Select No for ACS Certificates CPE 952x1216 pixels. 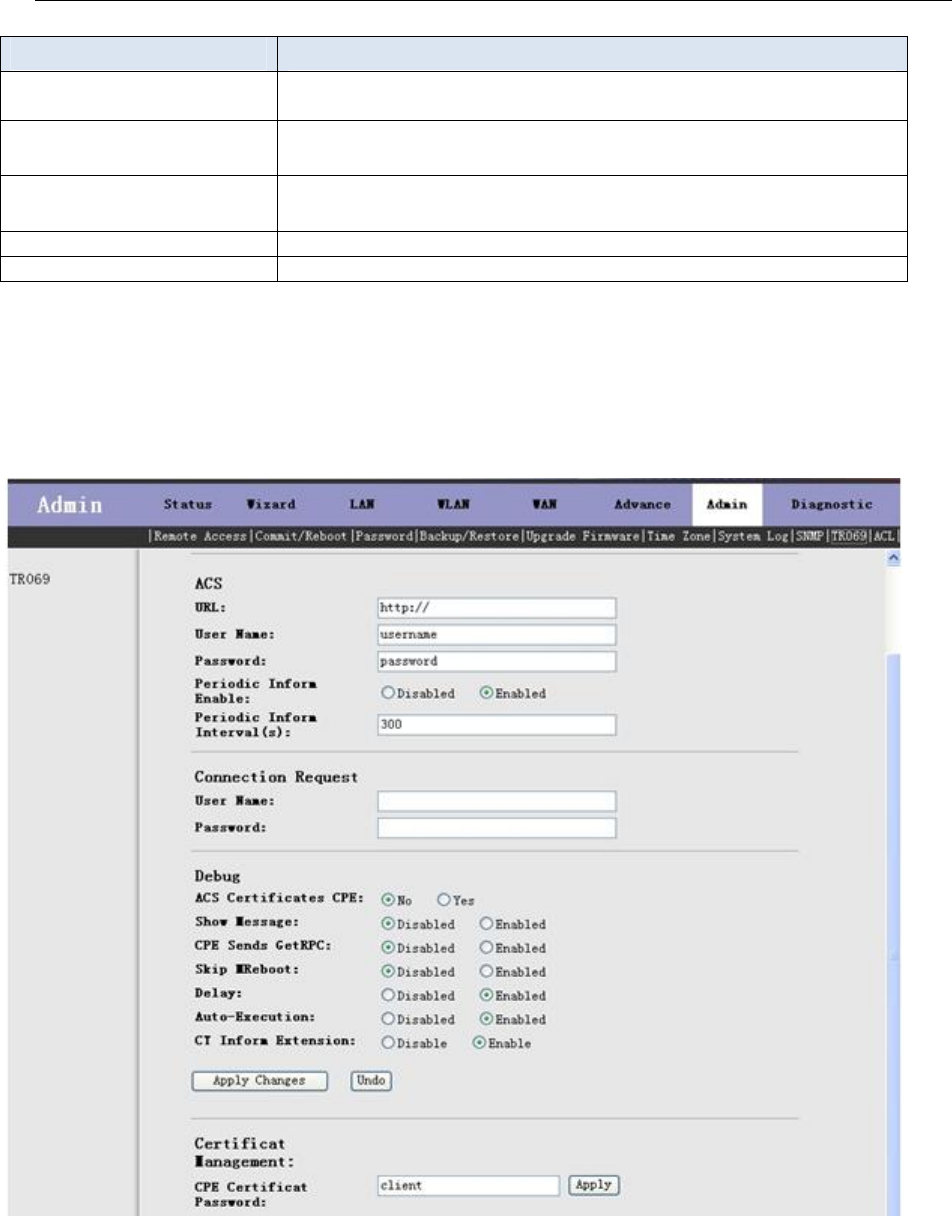pyautogui.click(x=386, y=899)
